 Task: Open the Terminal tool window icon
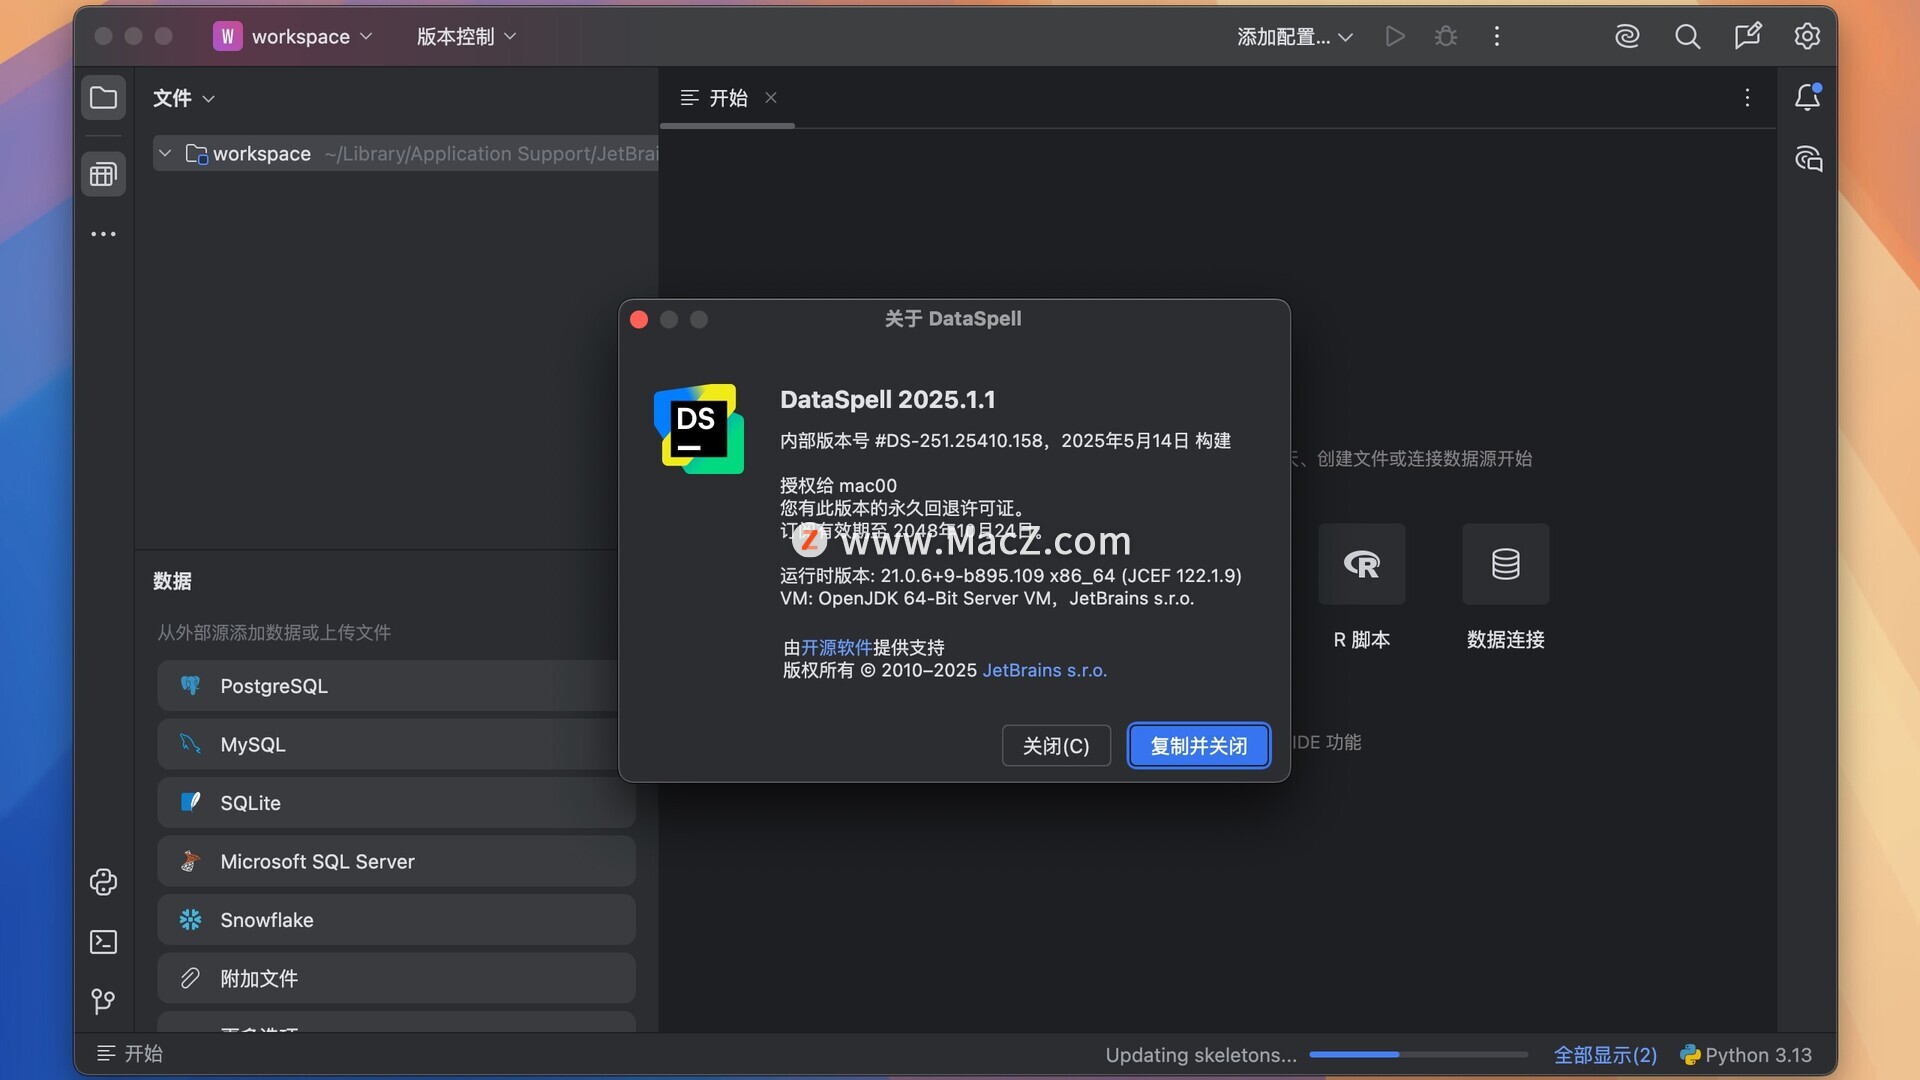[103, 942]
